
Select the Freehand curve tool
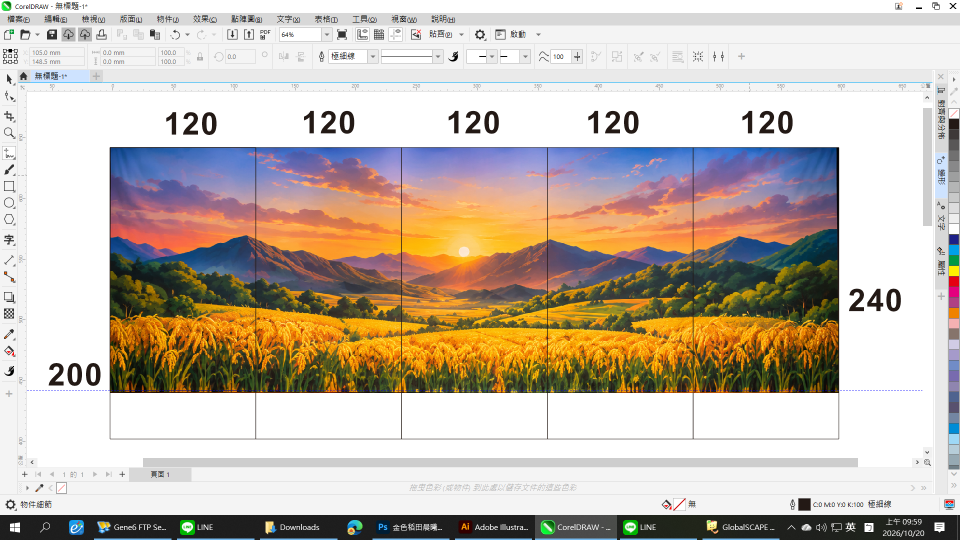click(9, 153)
